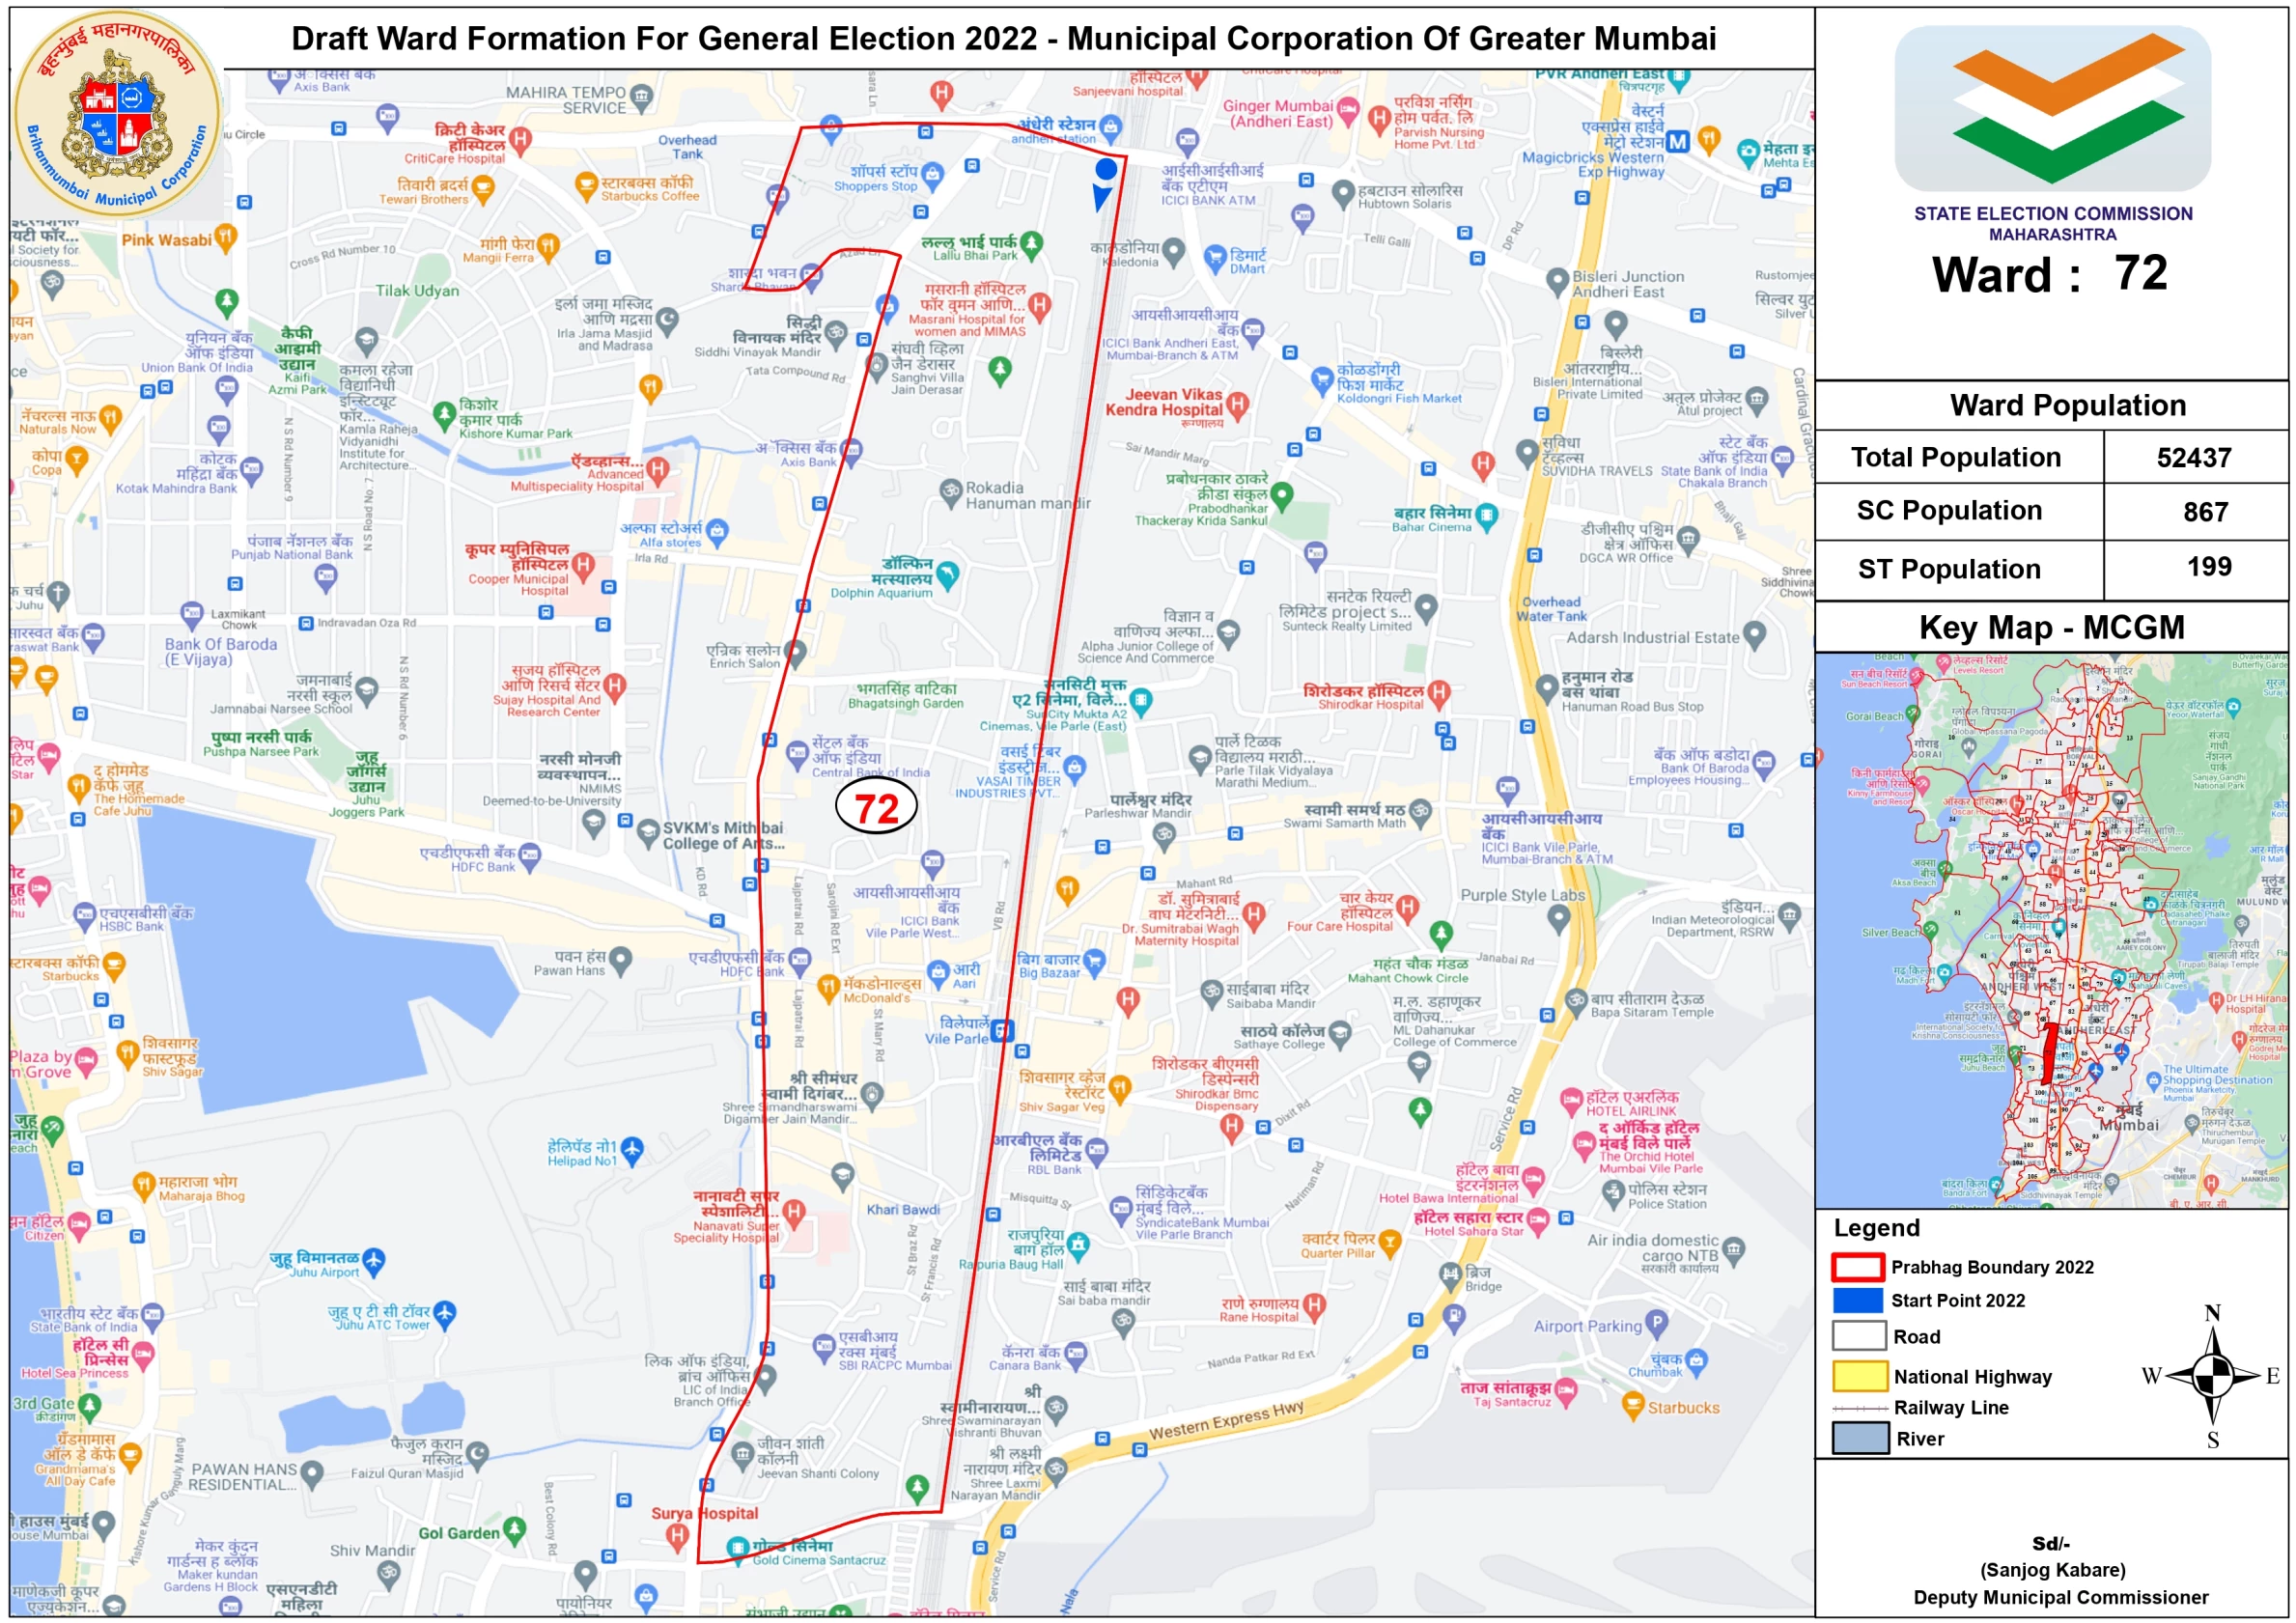The image size is (2296, 1623).
Task: Click the Vile Parle station icon
Action: point(1002,1030)
